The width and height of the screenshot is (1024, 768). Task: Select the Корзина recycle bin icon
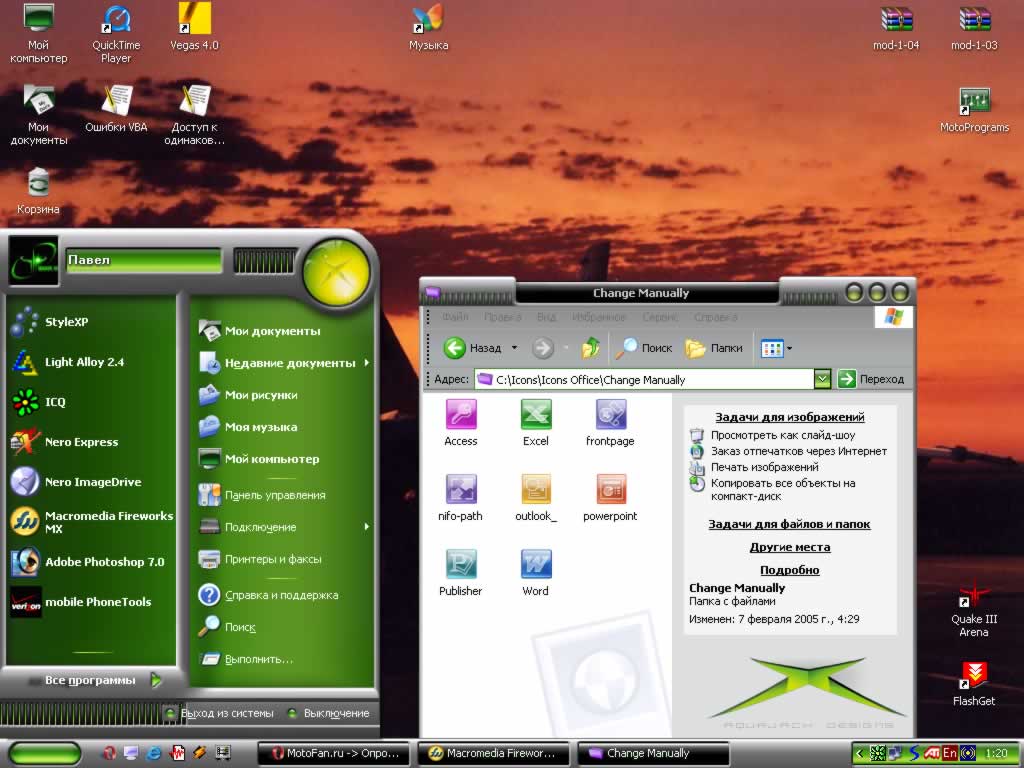tap(38, 191)
